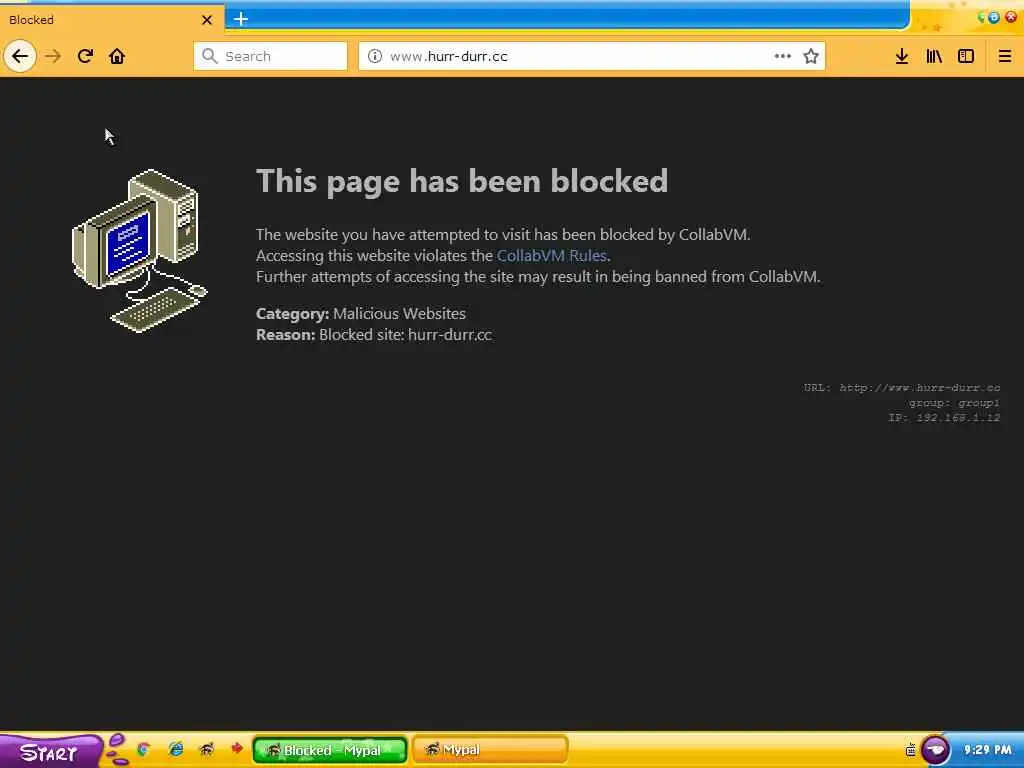
Task: Click the 'IP: 192.168.1.12' text
Action: (944, 417)
